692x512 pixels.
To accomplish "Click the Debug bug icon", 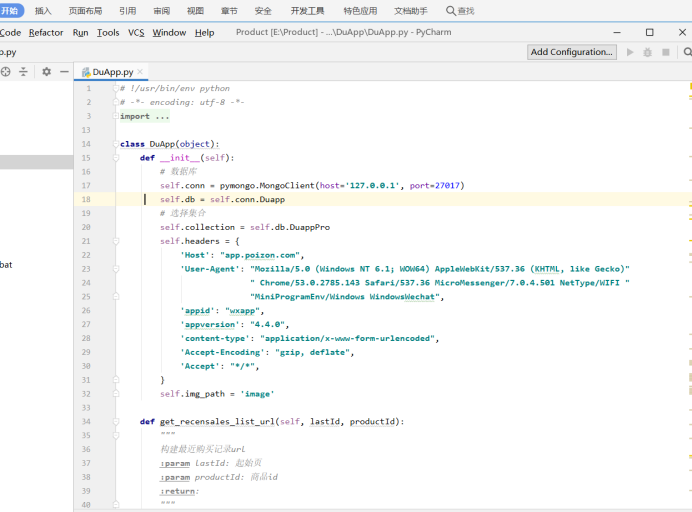I will (648, 52).
